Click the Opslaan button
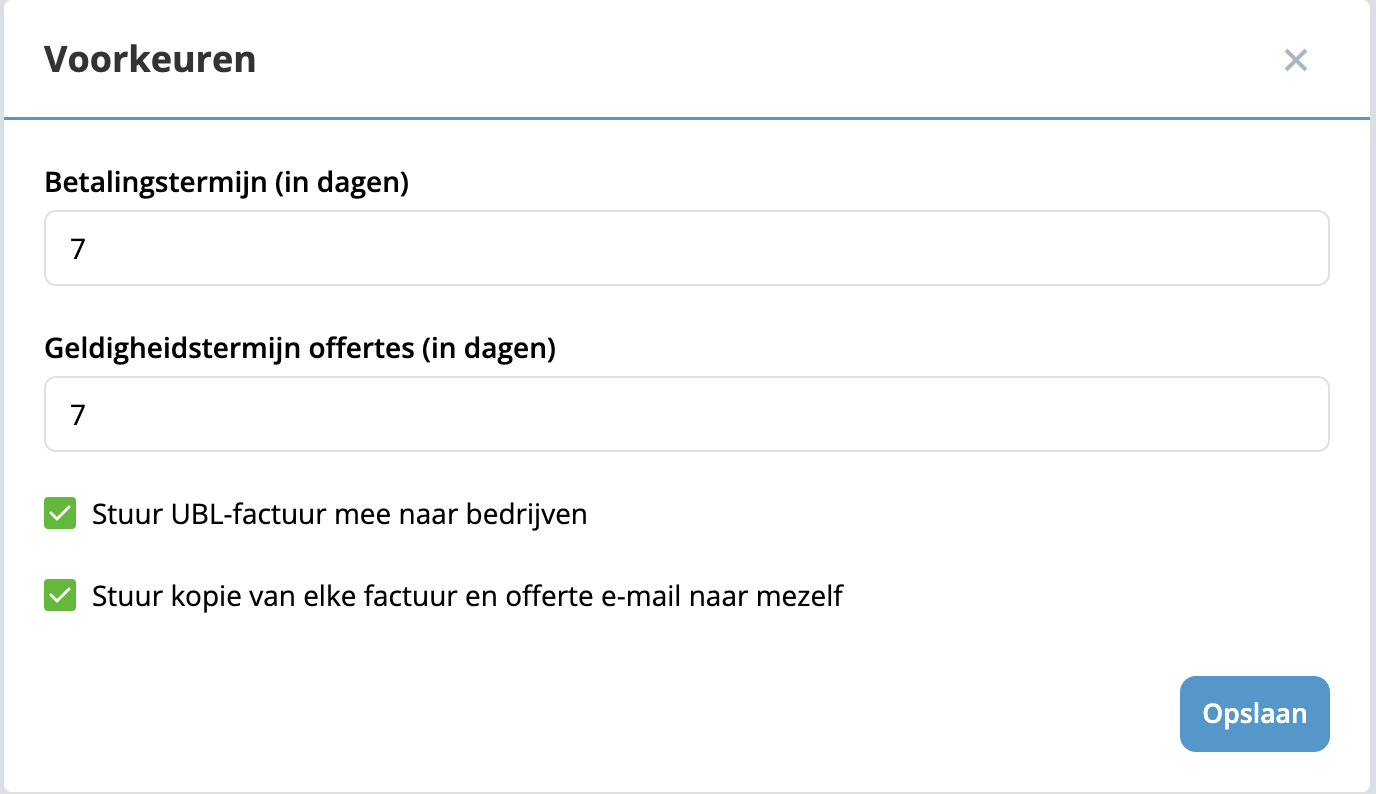The width and height of the screenshot is (1376, 794). [1254, 714]
